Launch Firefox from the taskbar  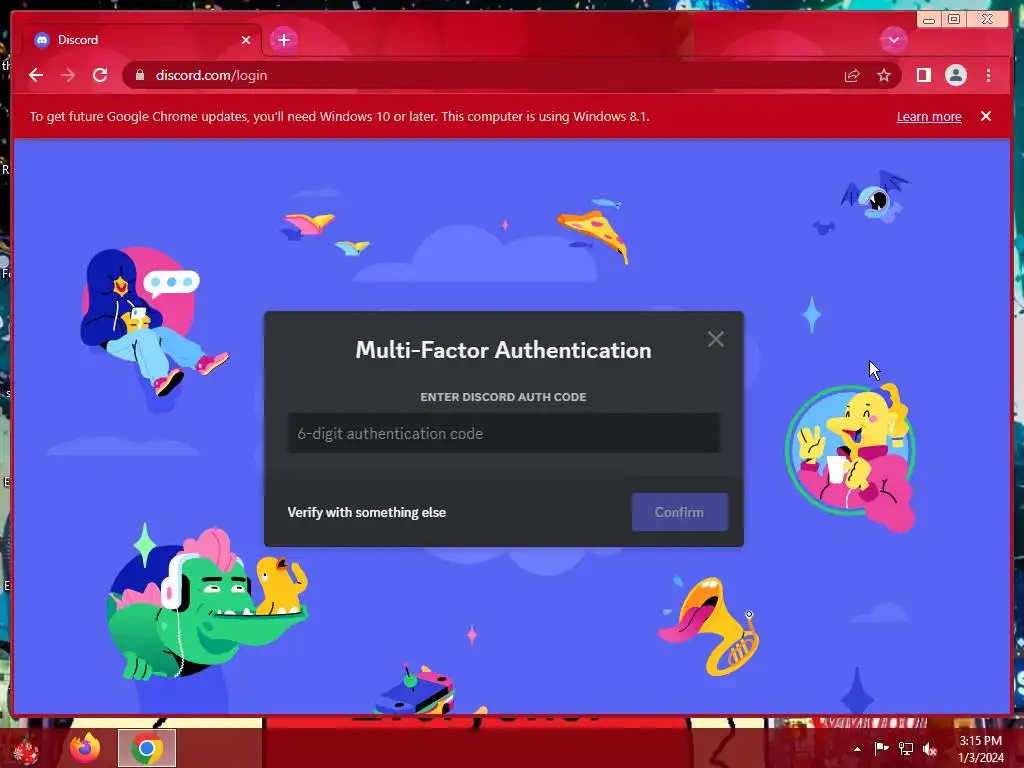coord(85,748)
